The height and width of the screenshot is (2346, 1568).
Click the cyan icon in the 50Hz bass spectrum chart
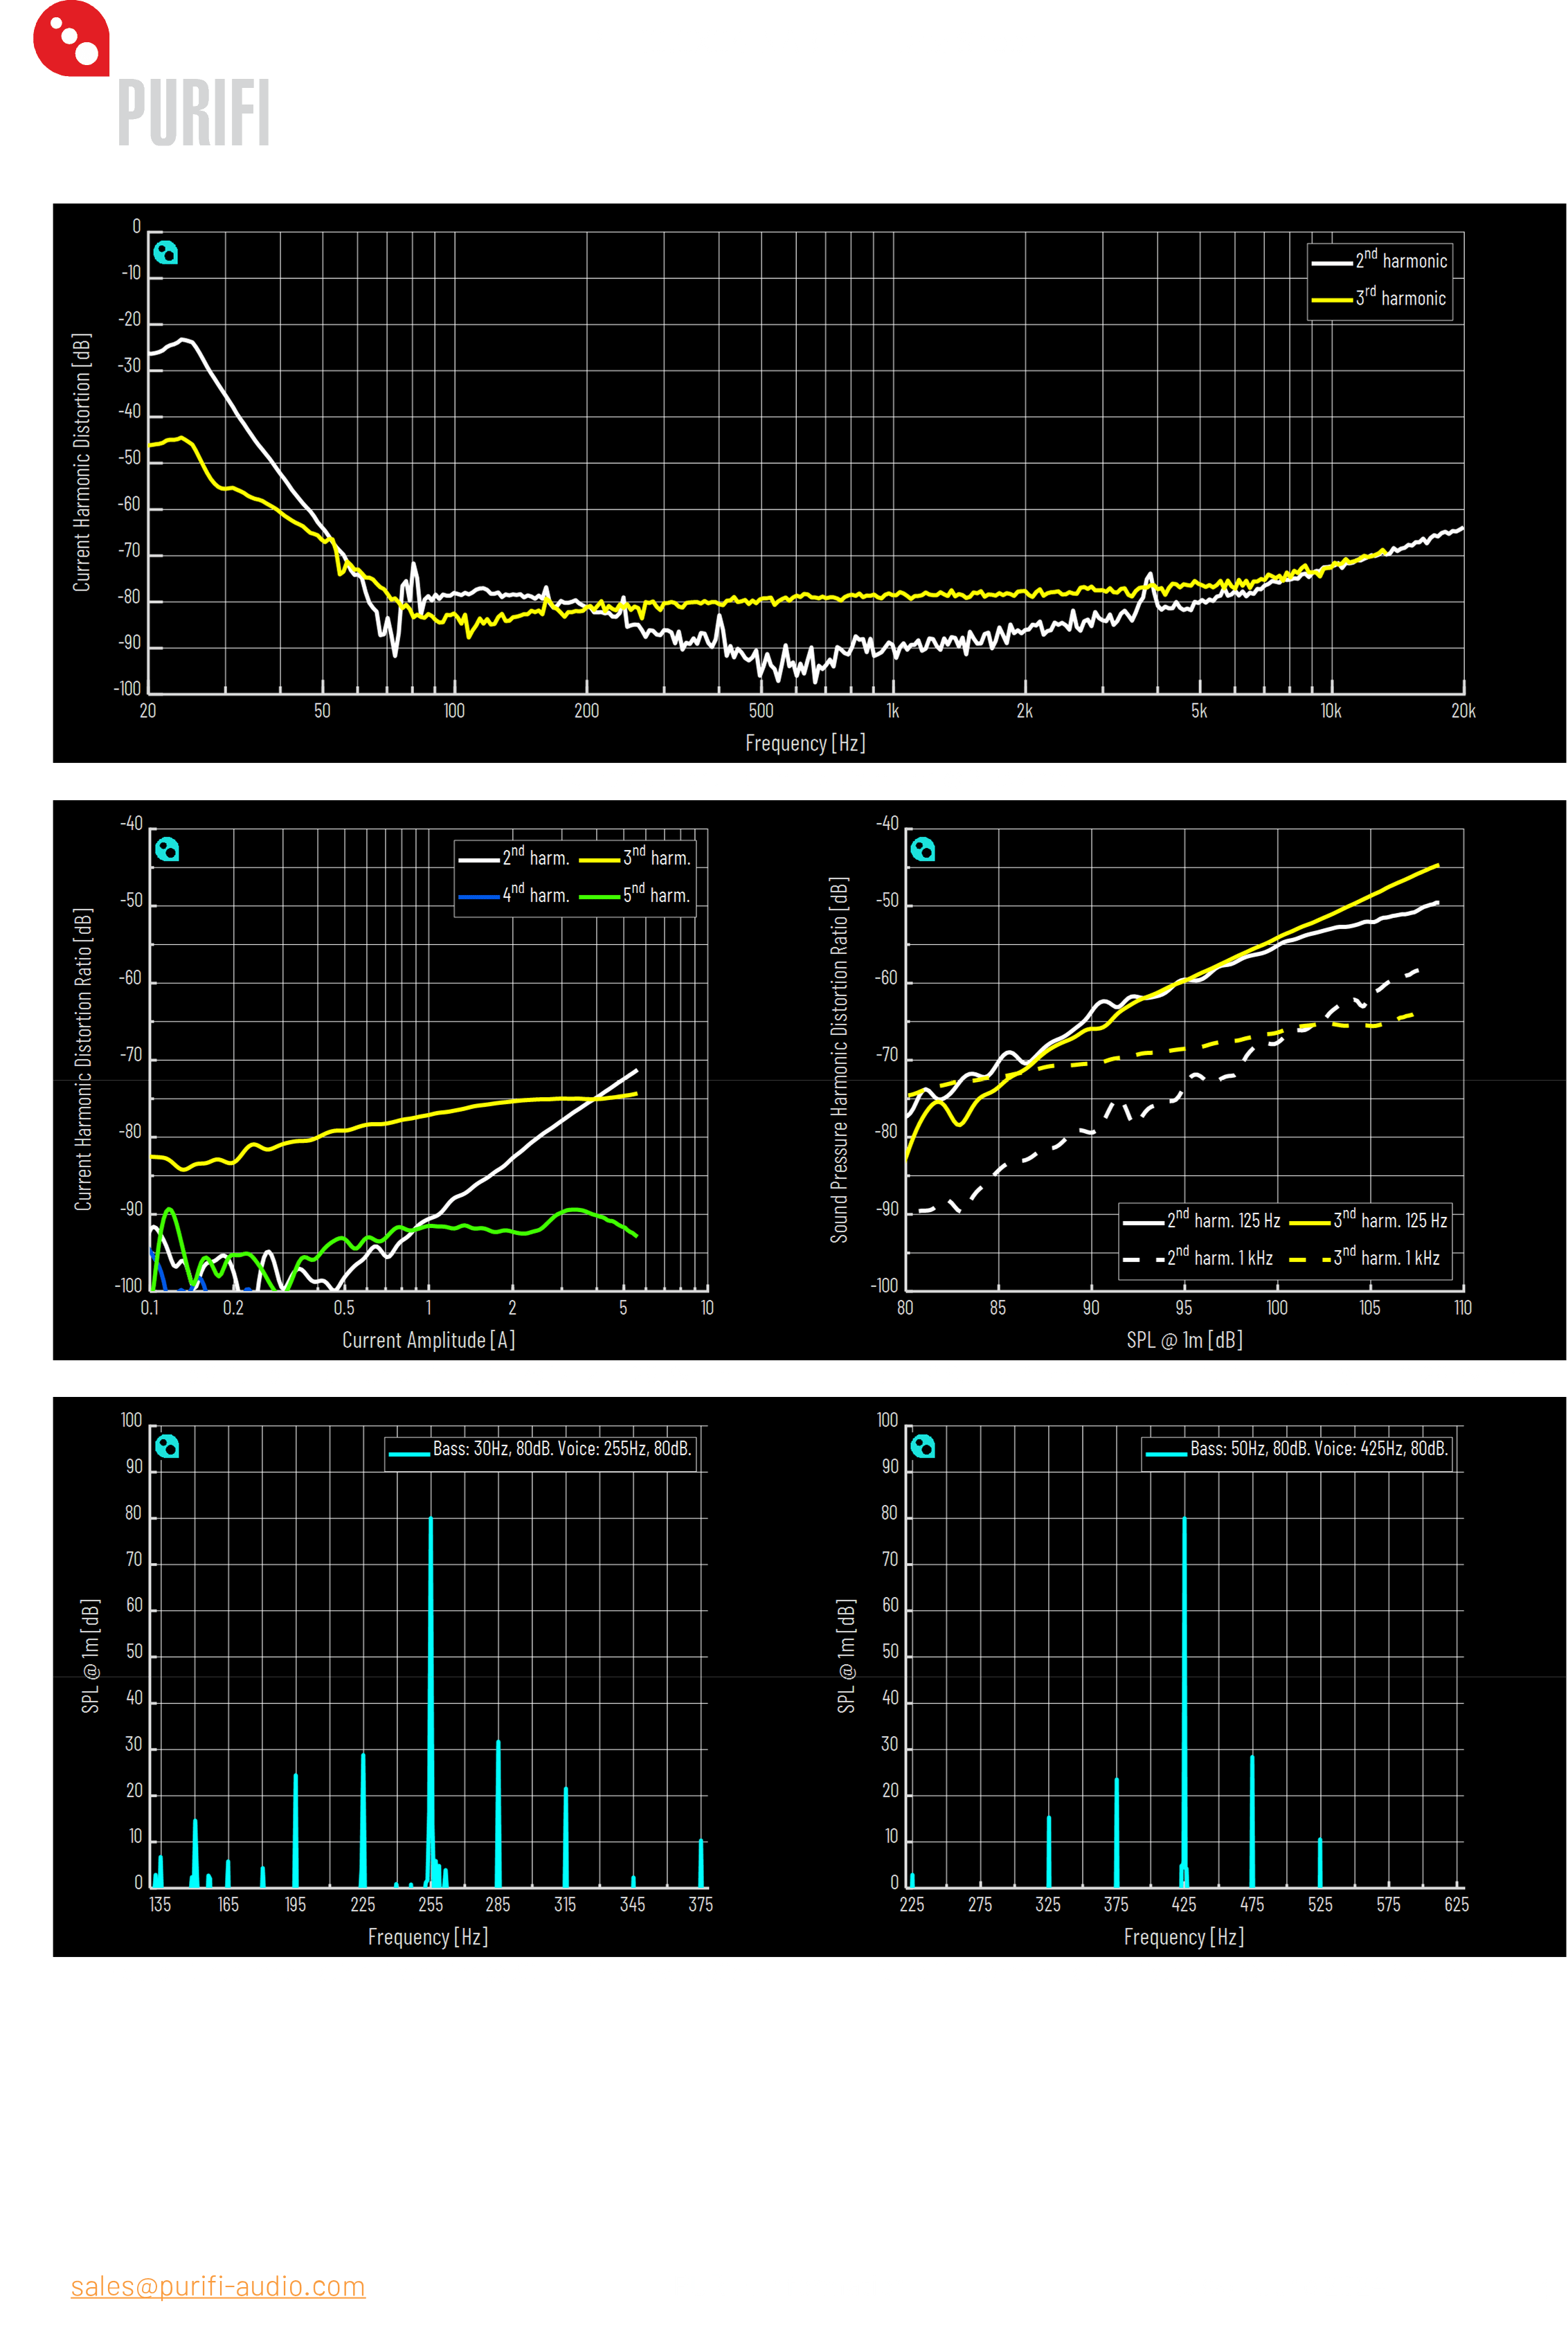point(923,1446)
